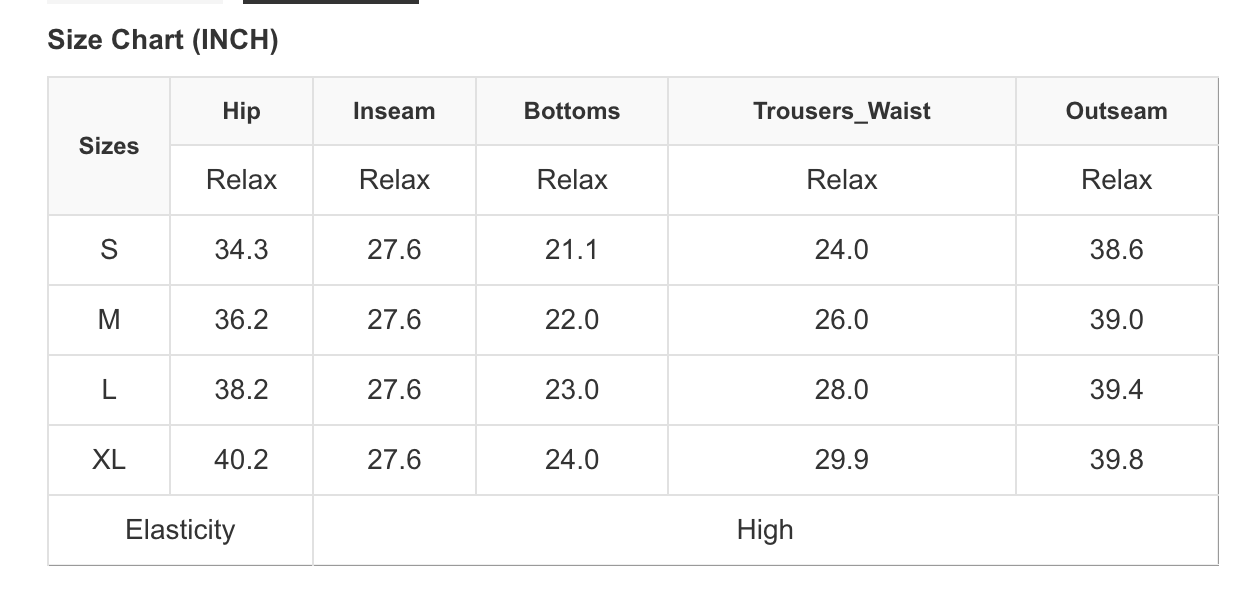Click the Sizes header cell
Screen dimensions: 1238x596
(x=109, y=146)
